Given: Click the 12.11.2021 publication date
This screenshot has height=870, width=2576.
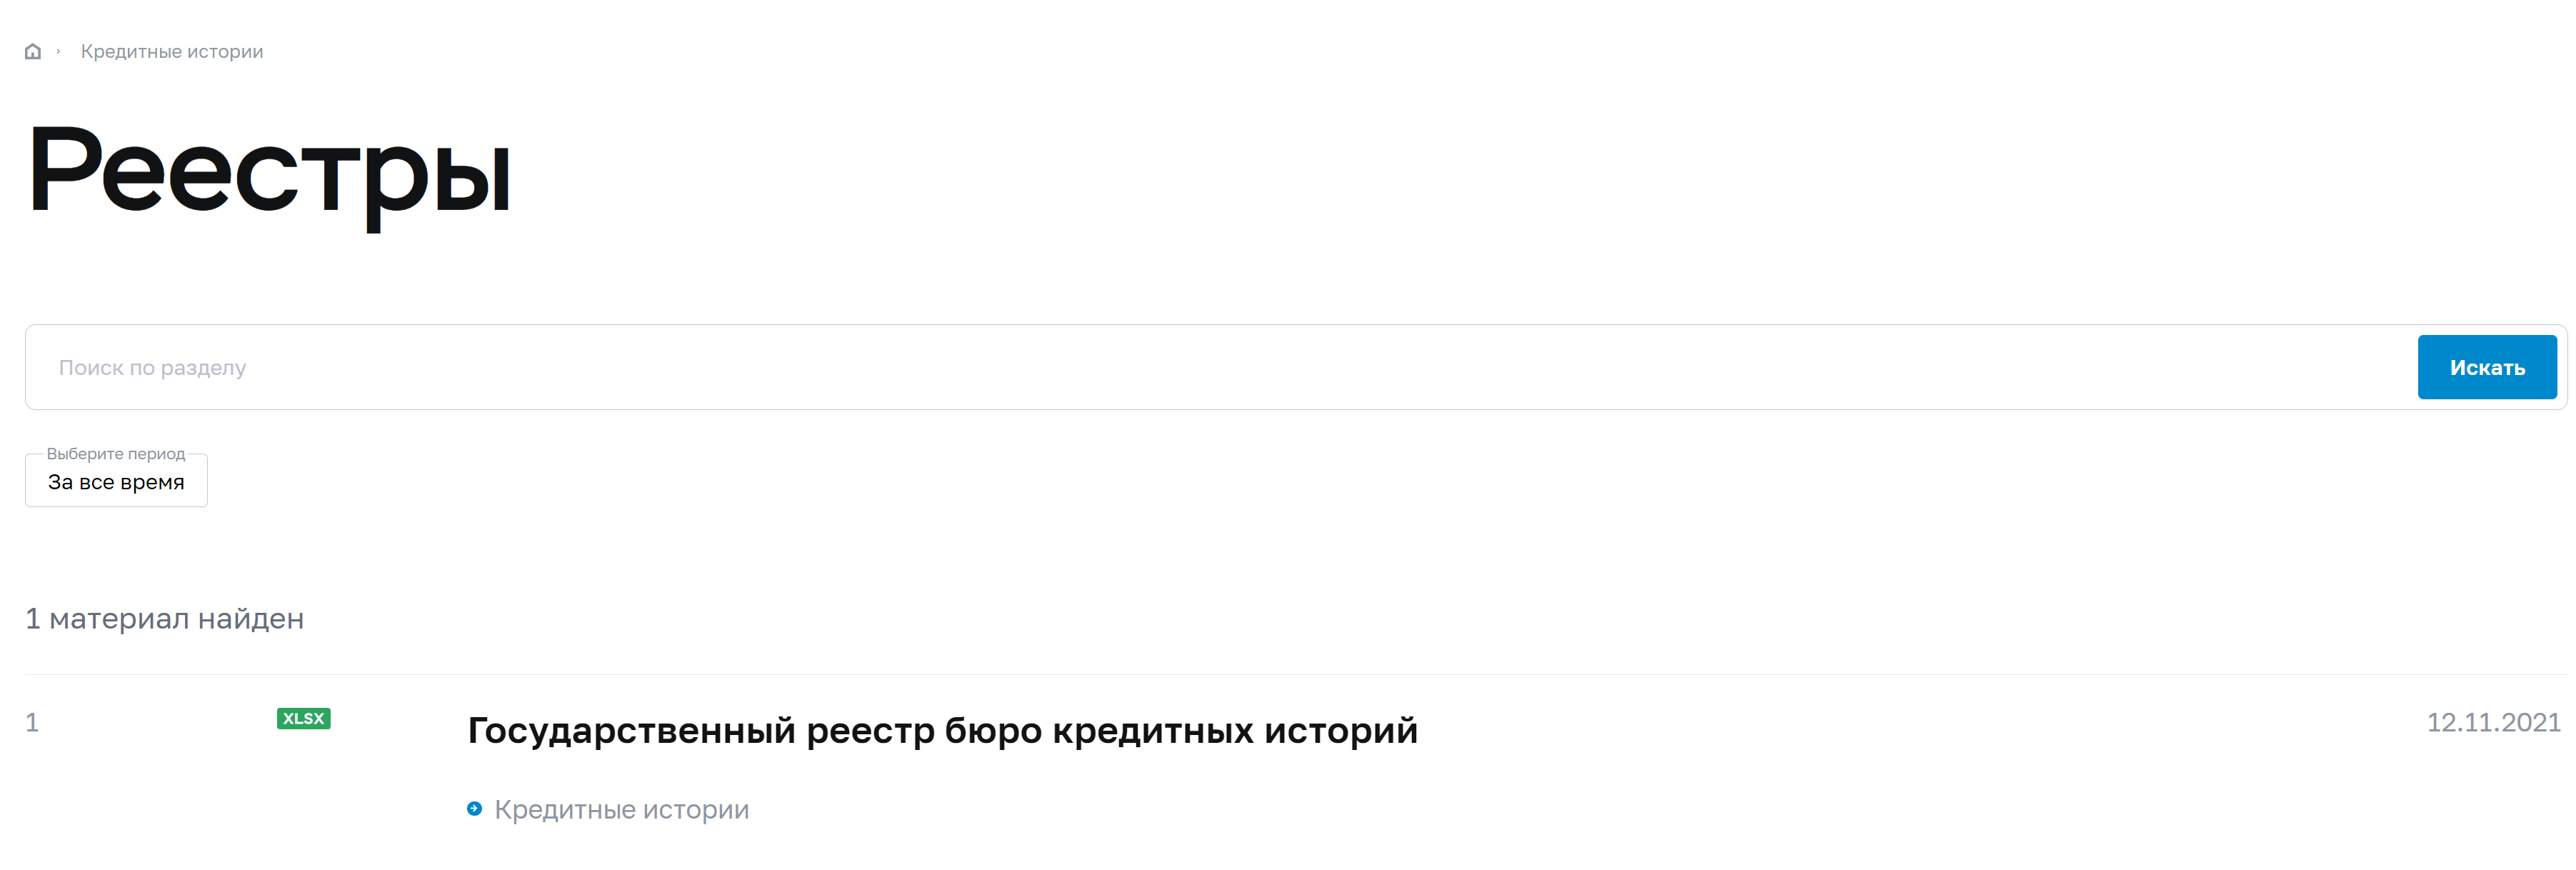Looking at the screenshot, I should click(x=2493, y=722).
